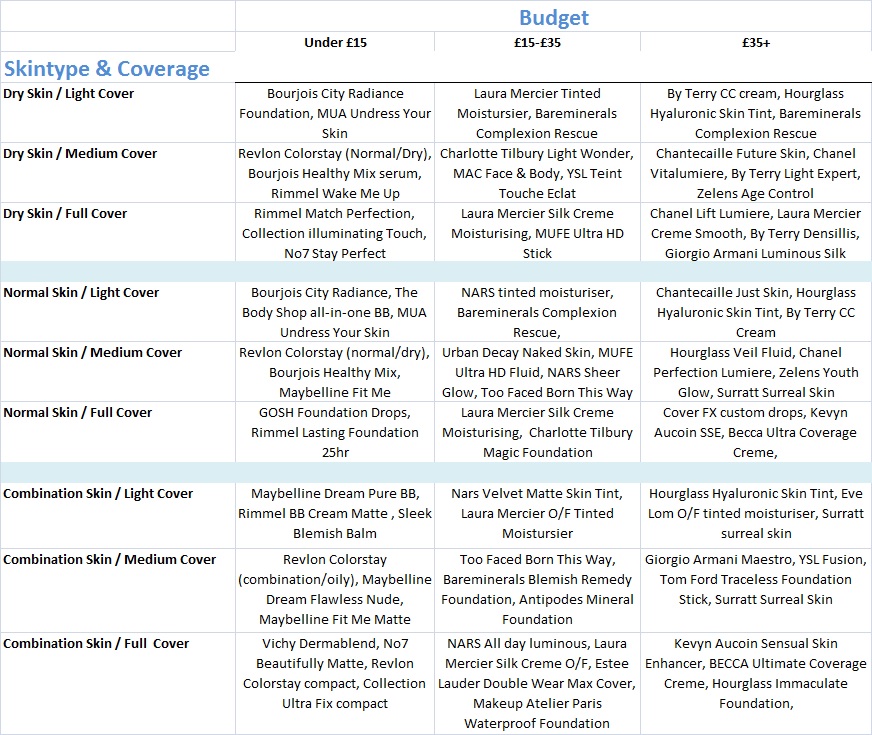Click the cell starting 'Giorgio Armani Maestro, YSL Fusion'
The width and height of the screenshot is (872, 735).
pos(756,591)
